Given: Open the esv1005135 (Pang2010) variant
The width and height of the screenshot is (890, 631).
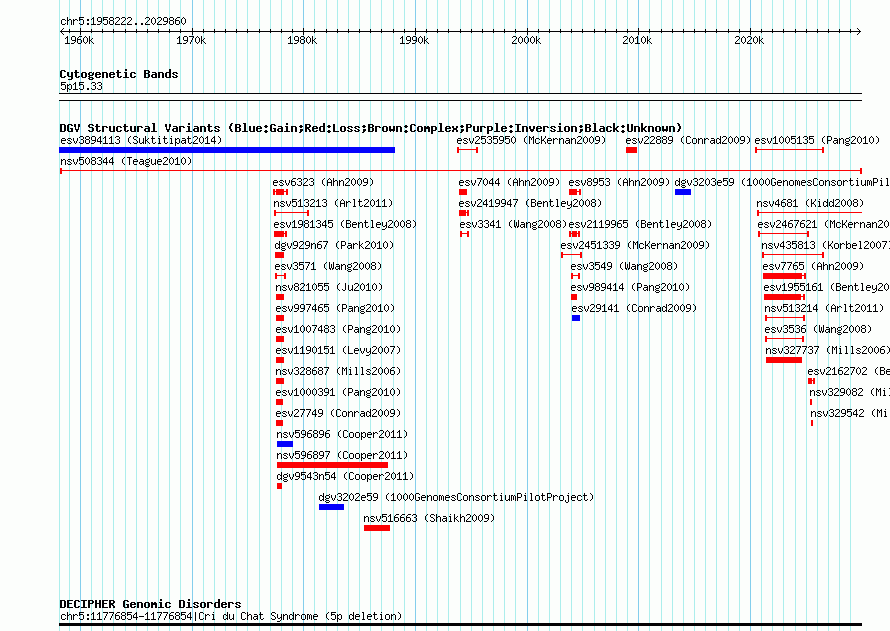Looking at the screenshot, I should (817, 140).
